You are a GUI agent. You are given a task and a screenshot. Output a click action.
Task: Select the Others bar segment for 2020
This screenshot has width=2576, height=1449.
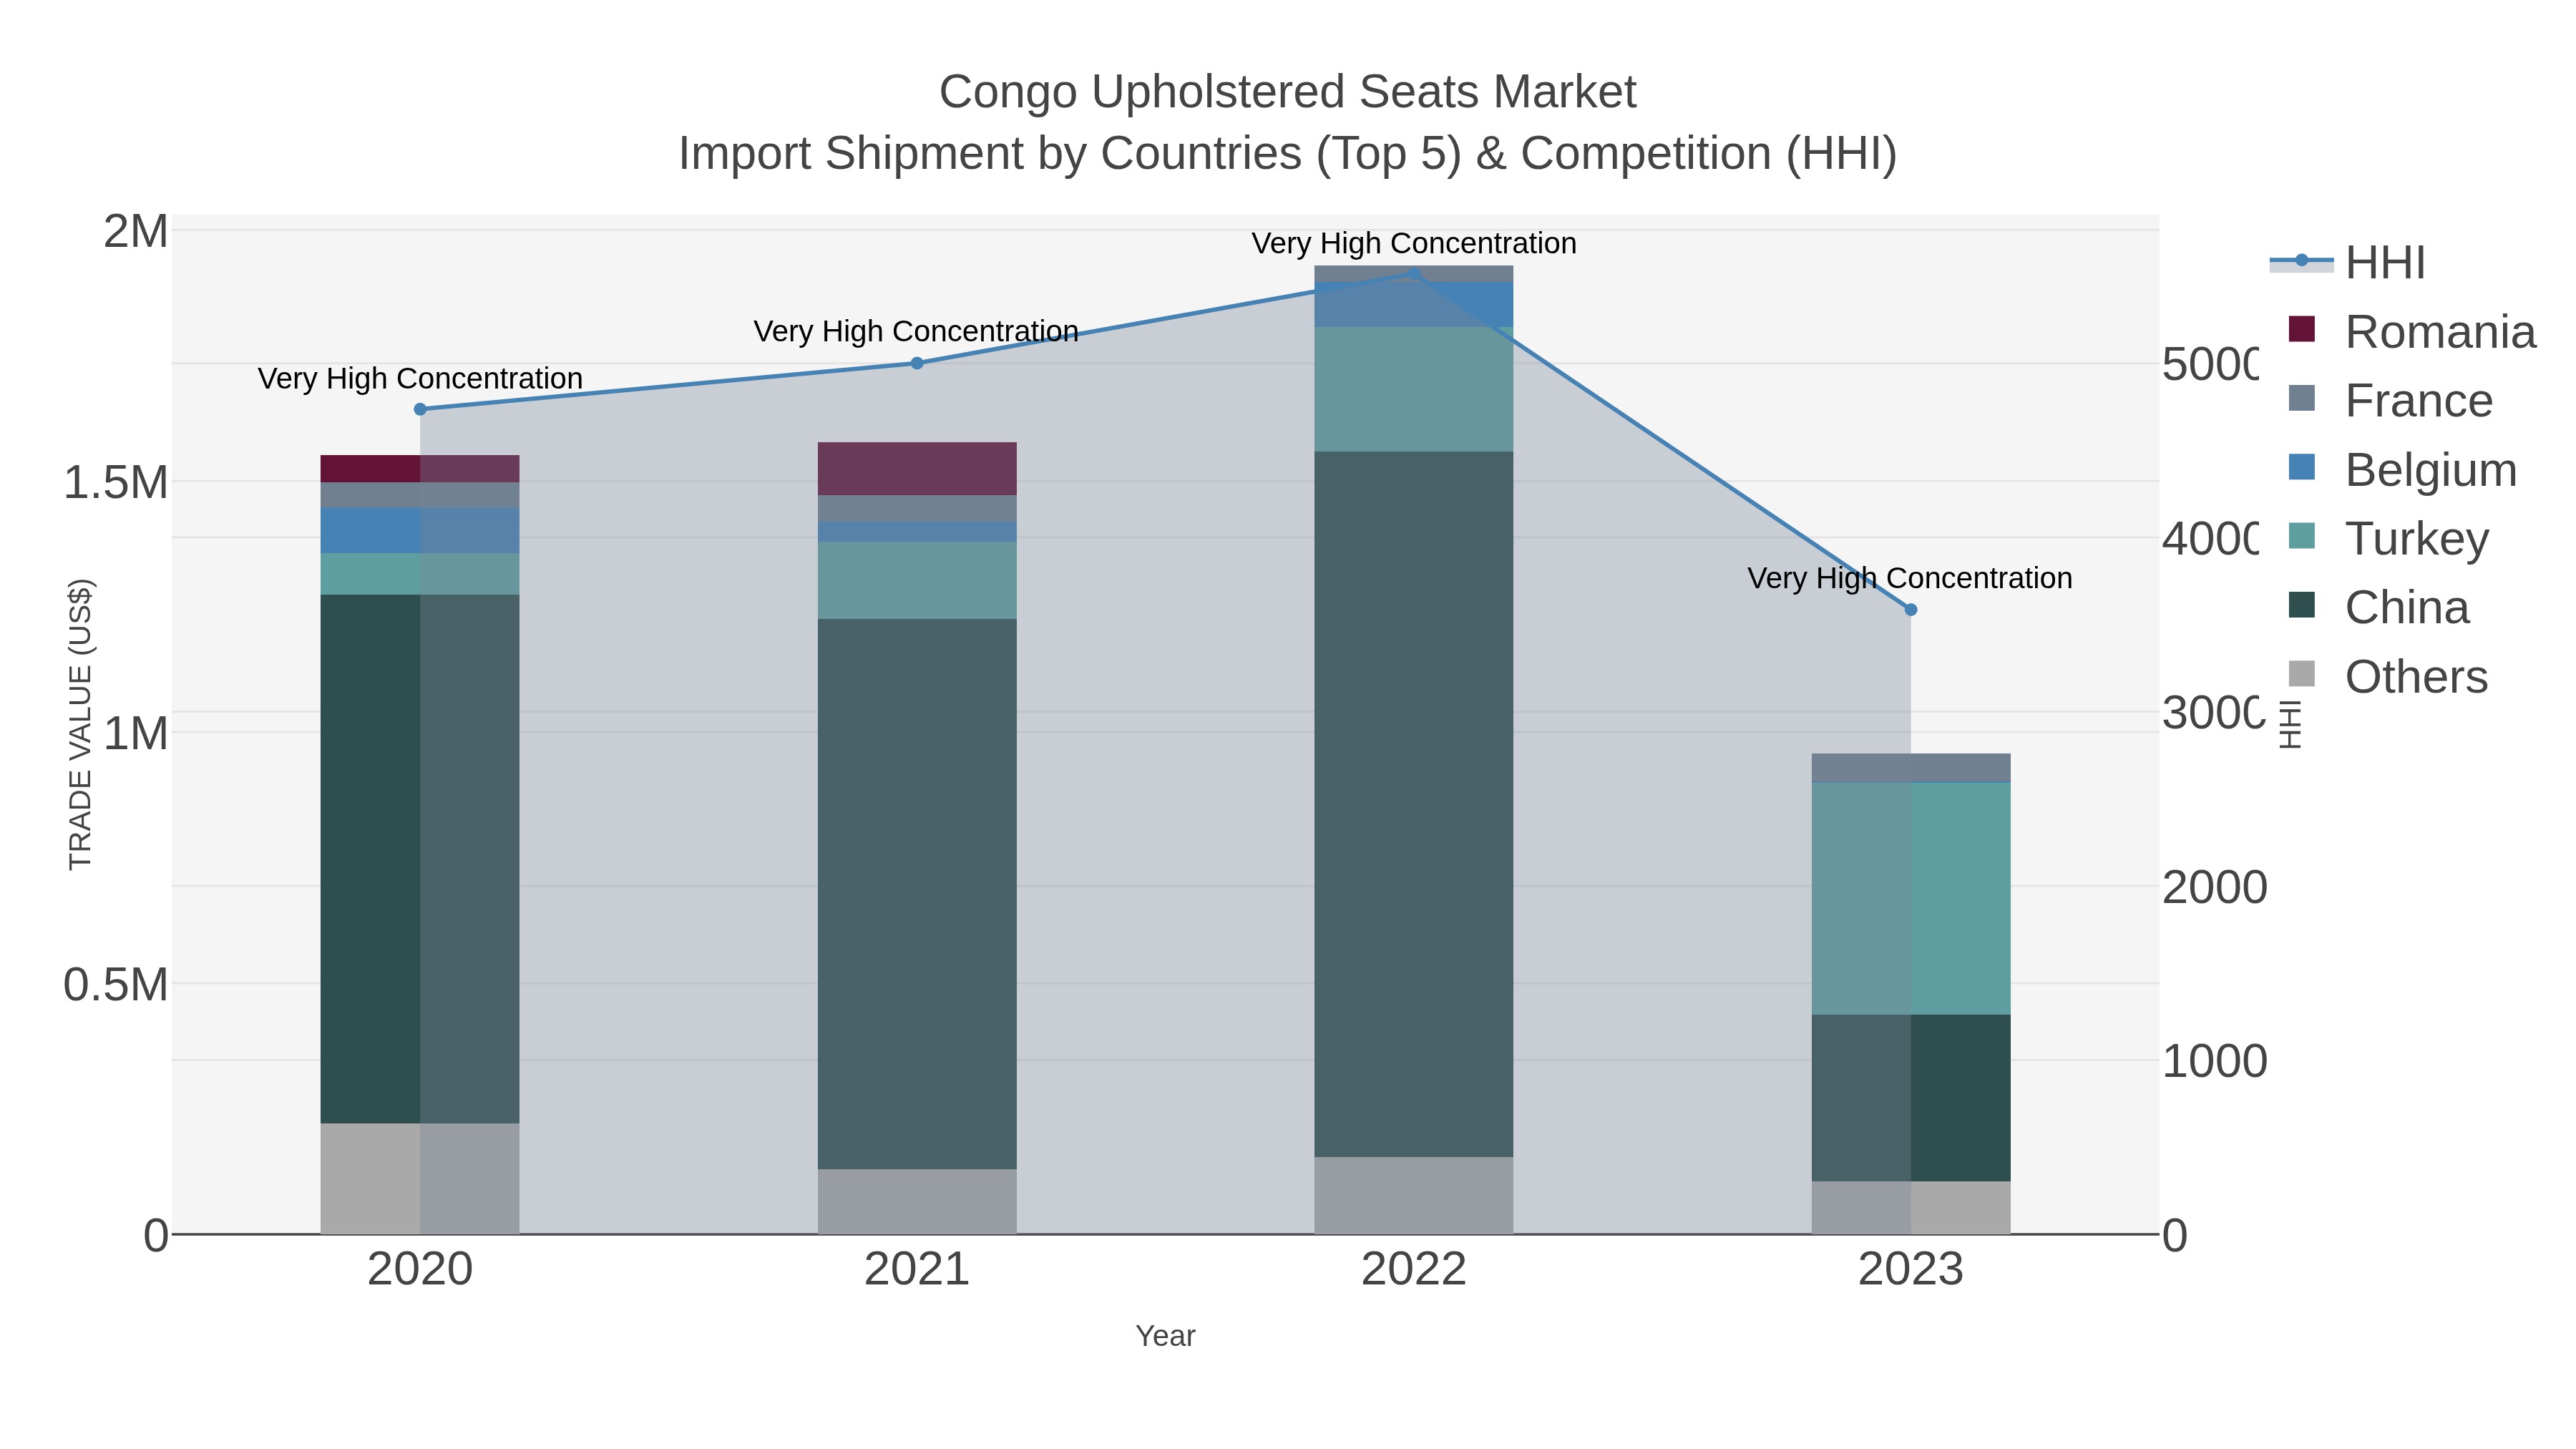pyautogui.click(x=420, y=1178)
